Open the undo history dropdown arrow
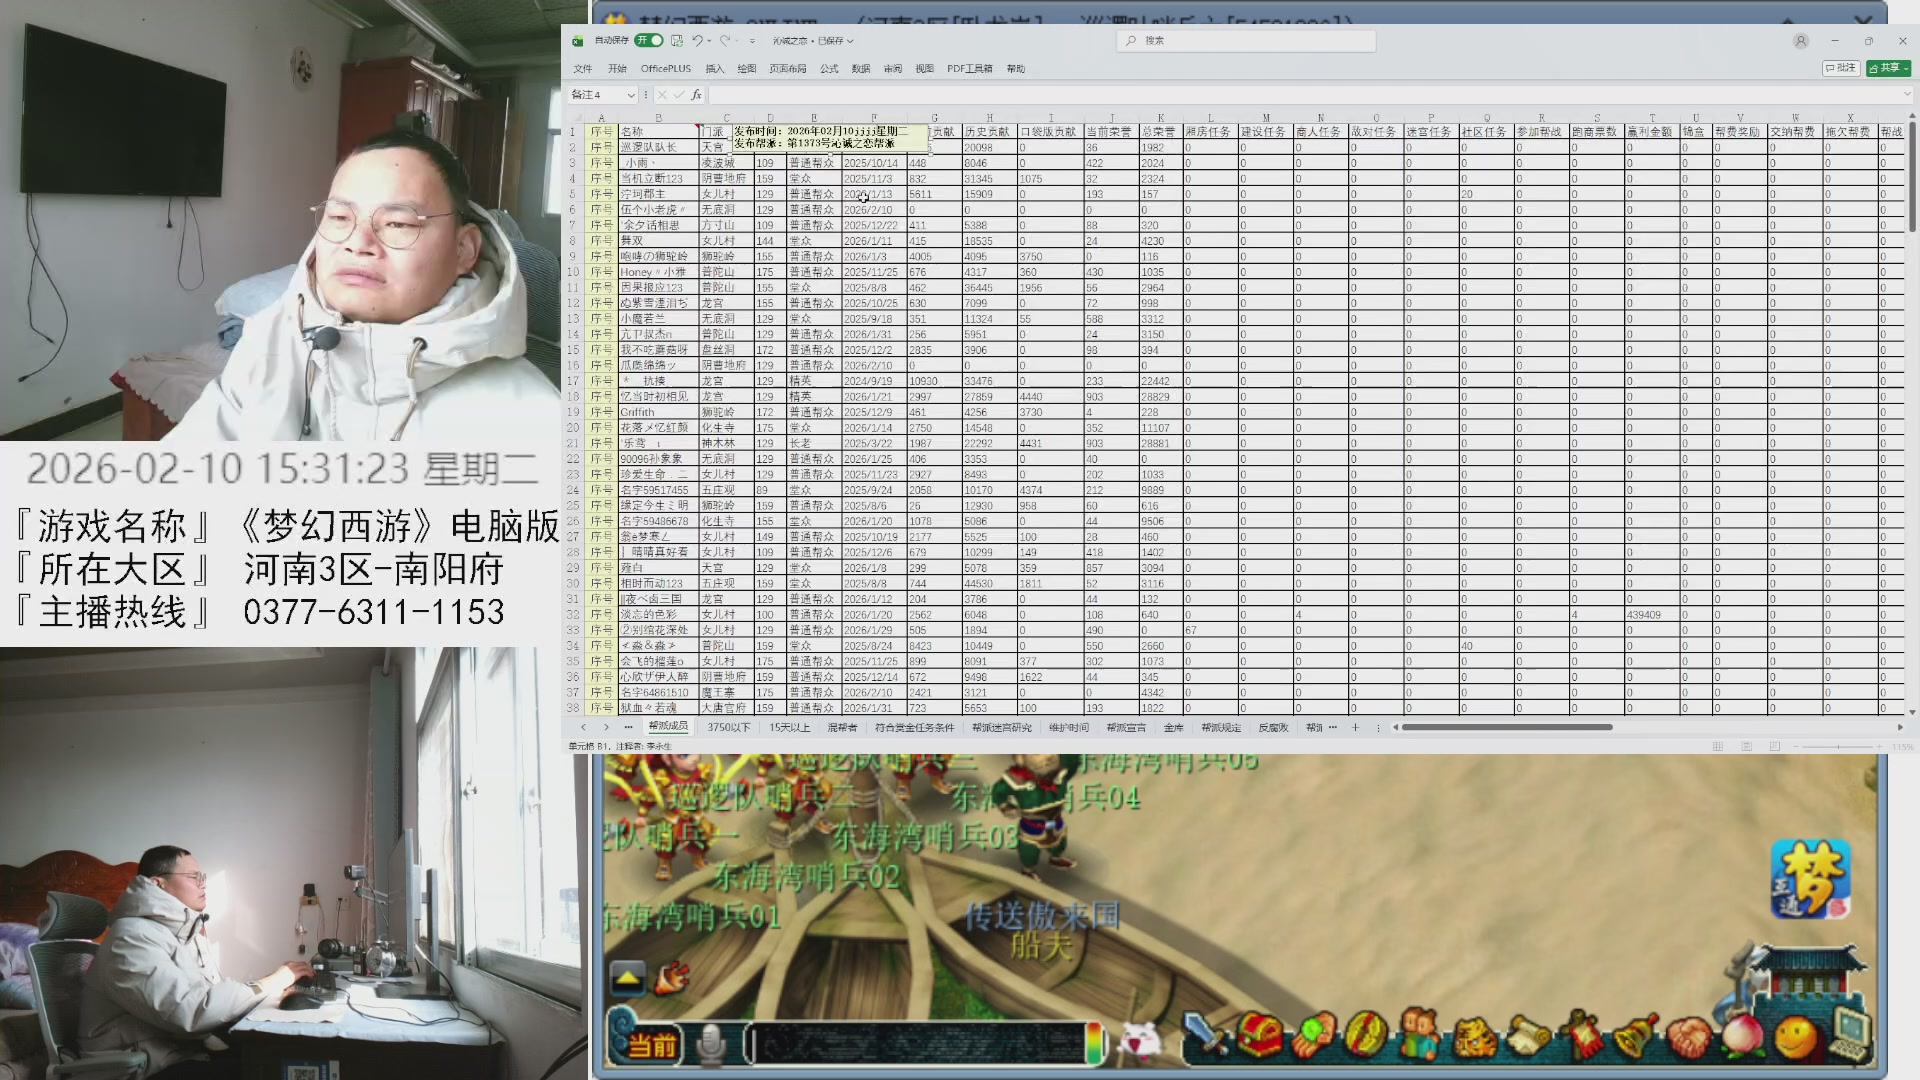Viewport: 1920px width, 1080px height. [709, 41]
